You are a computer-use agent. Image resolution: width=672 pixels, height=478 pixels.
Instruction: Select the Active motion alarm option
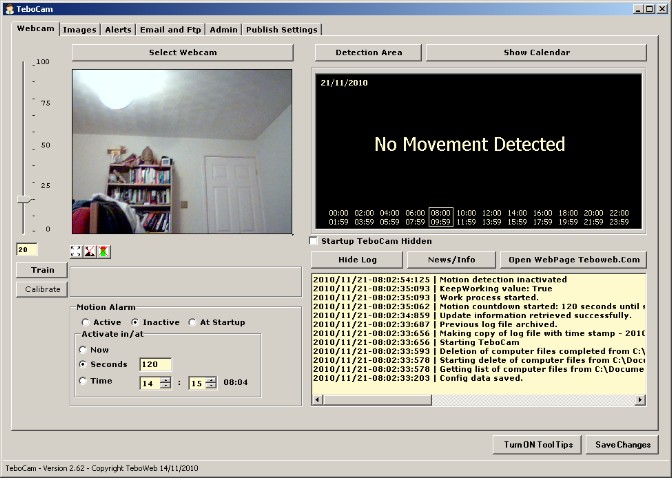pos(85,322)
